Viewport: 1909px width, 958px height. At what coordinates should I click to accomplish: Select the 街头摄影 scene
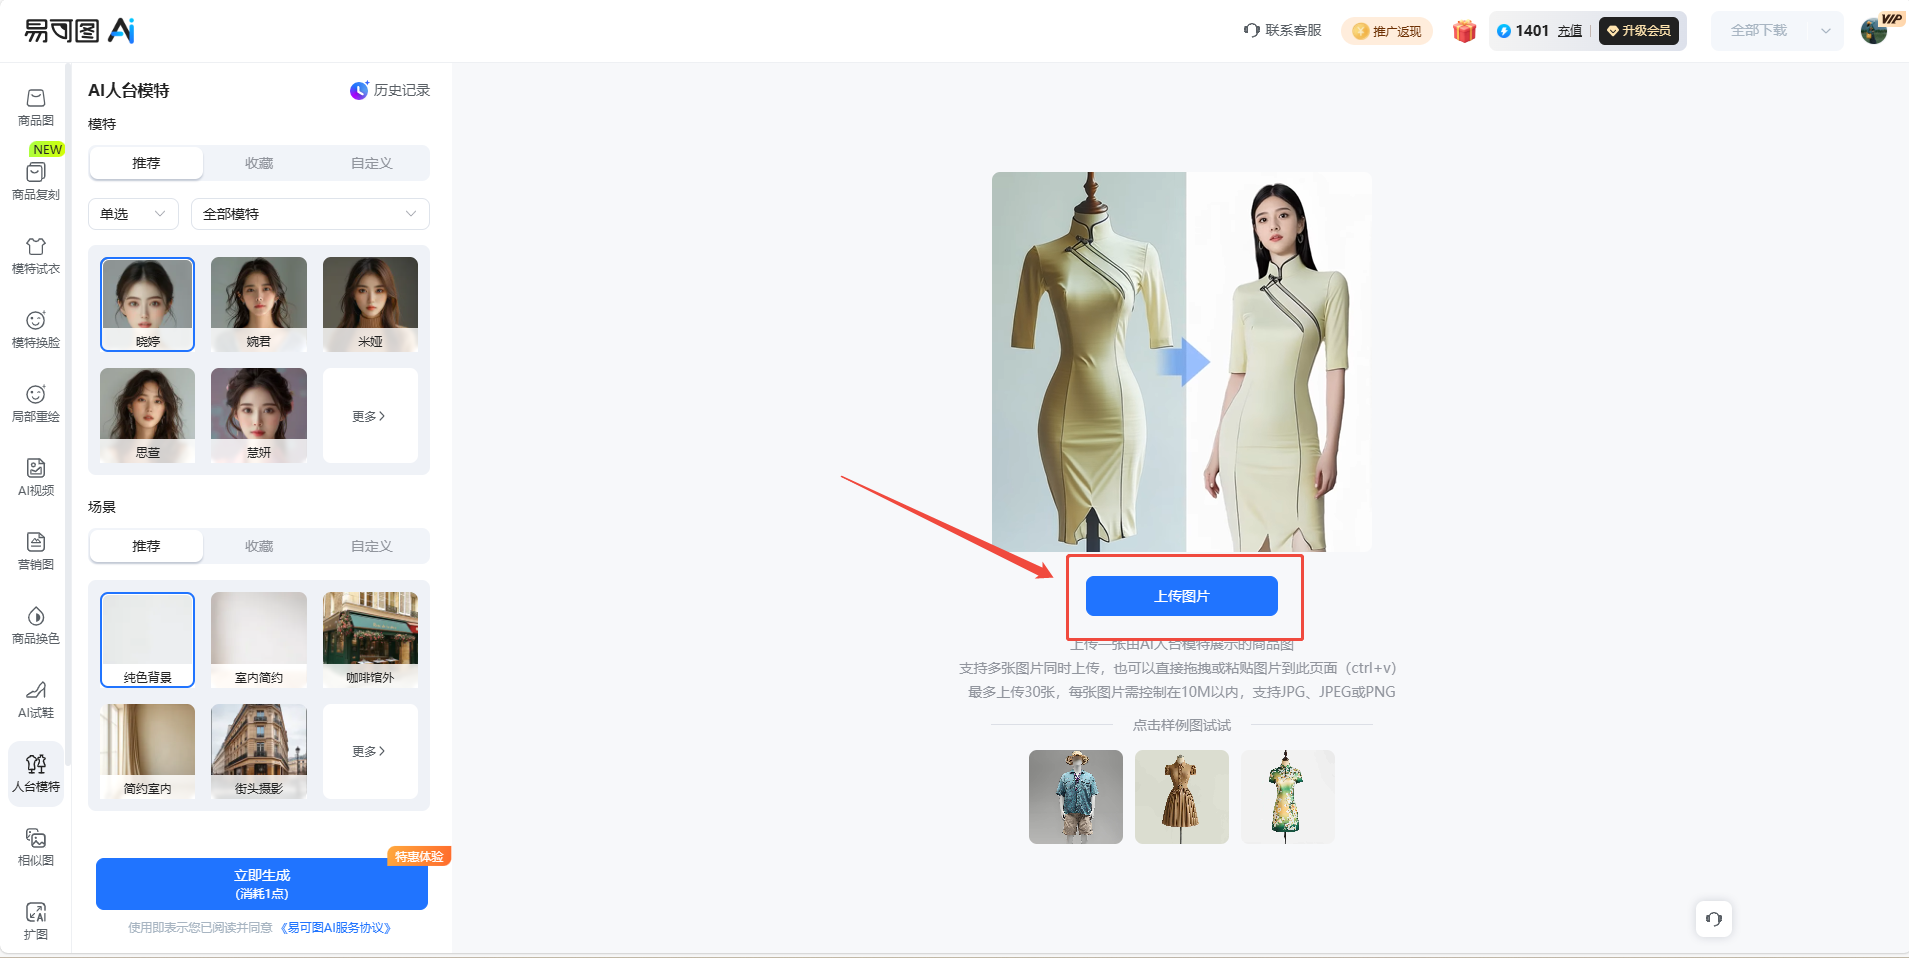click(x=259, y=751)
